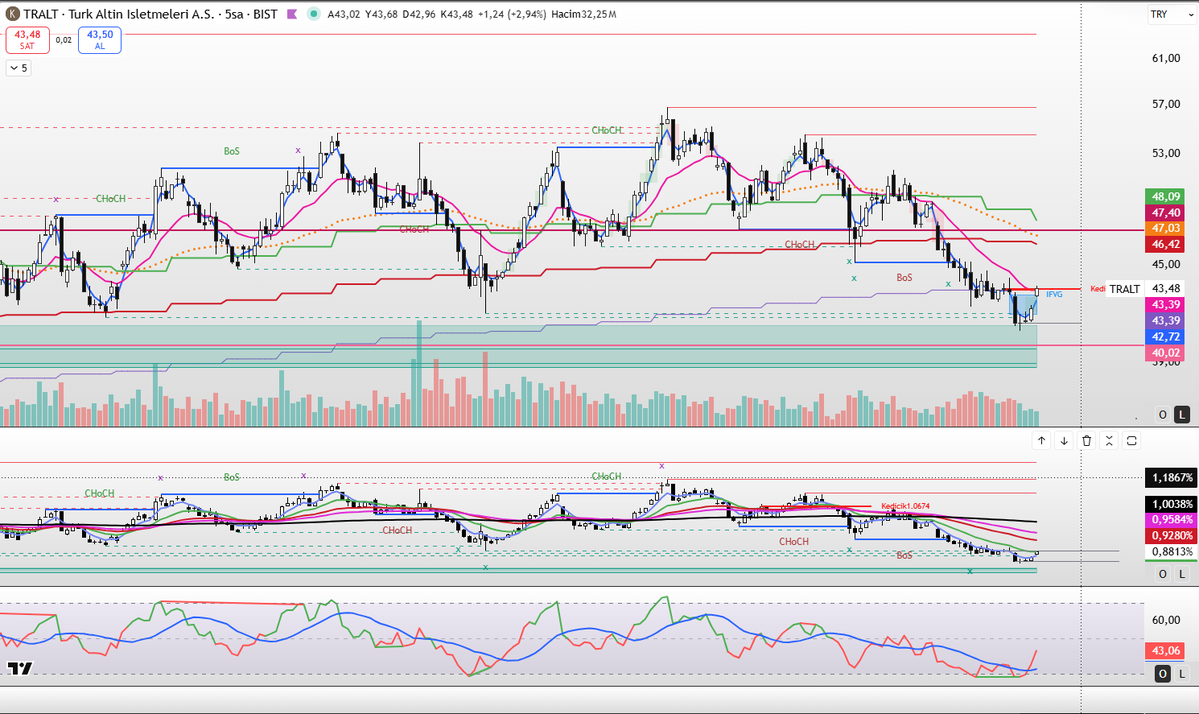The width and height of the screenshot is (1199, 714).
Task: Click the magenta 43,39 price label
Action: [1165, 304]
